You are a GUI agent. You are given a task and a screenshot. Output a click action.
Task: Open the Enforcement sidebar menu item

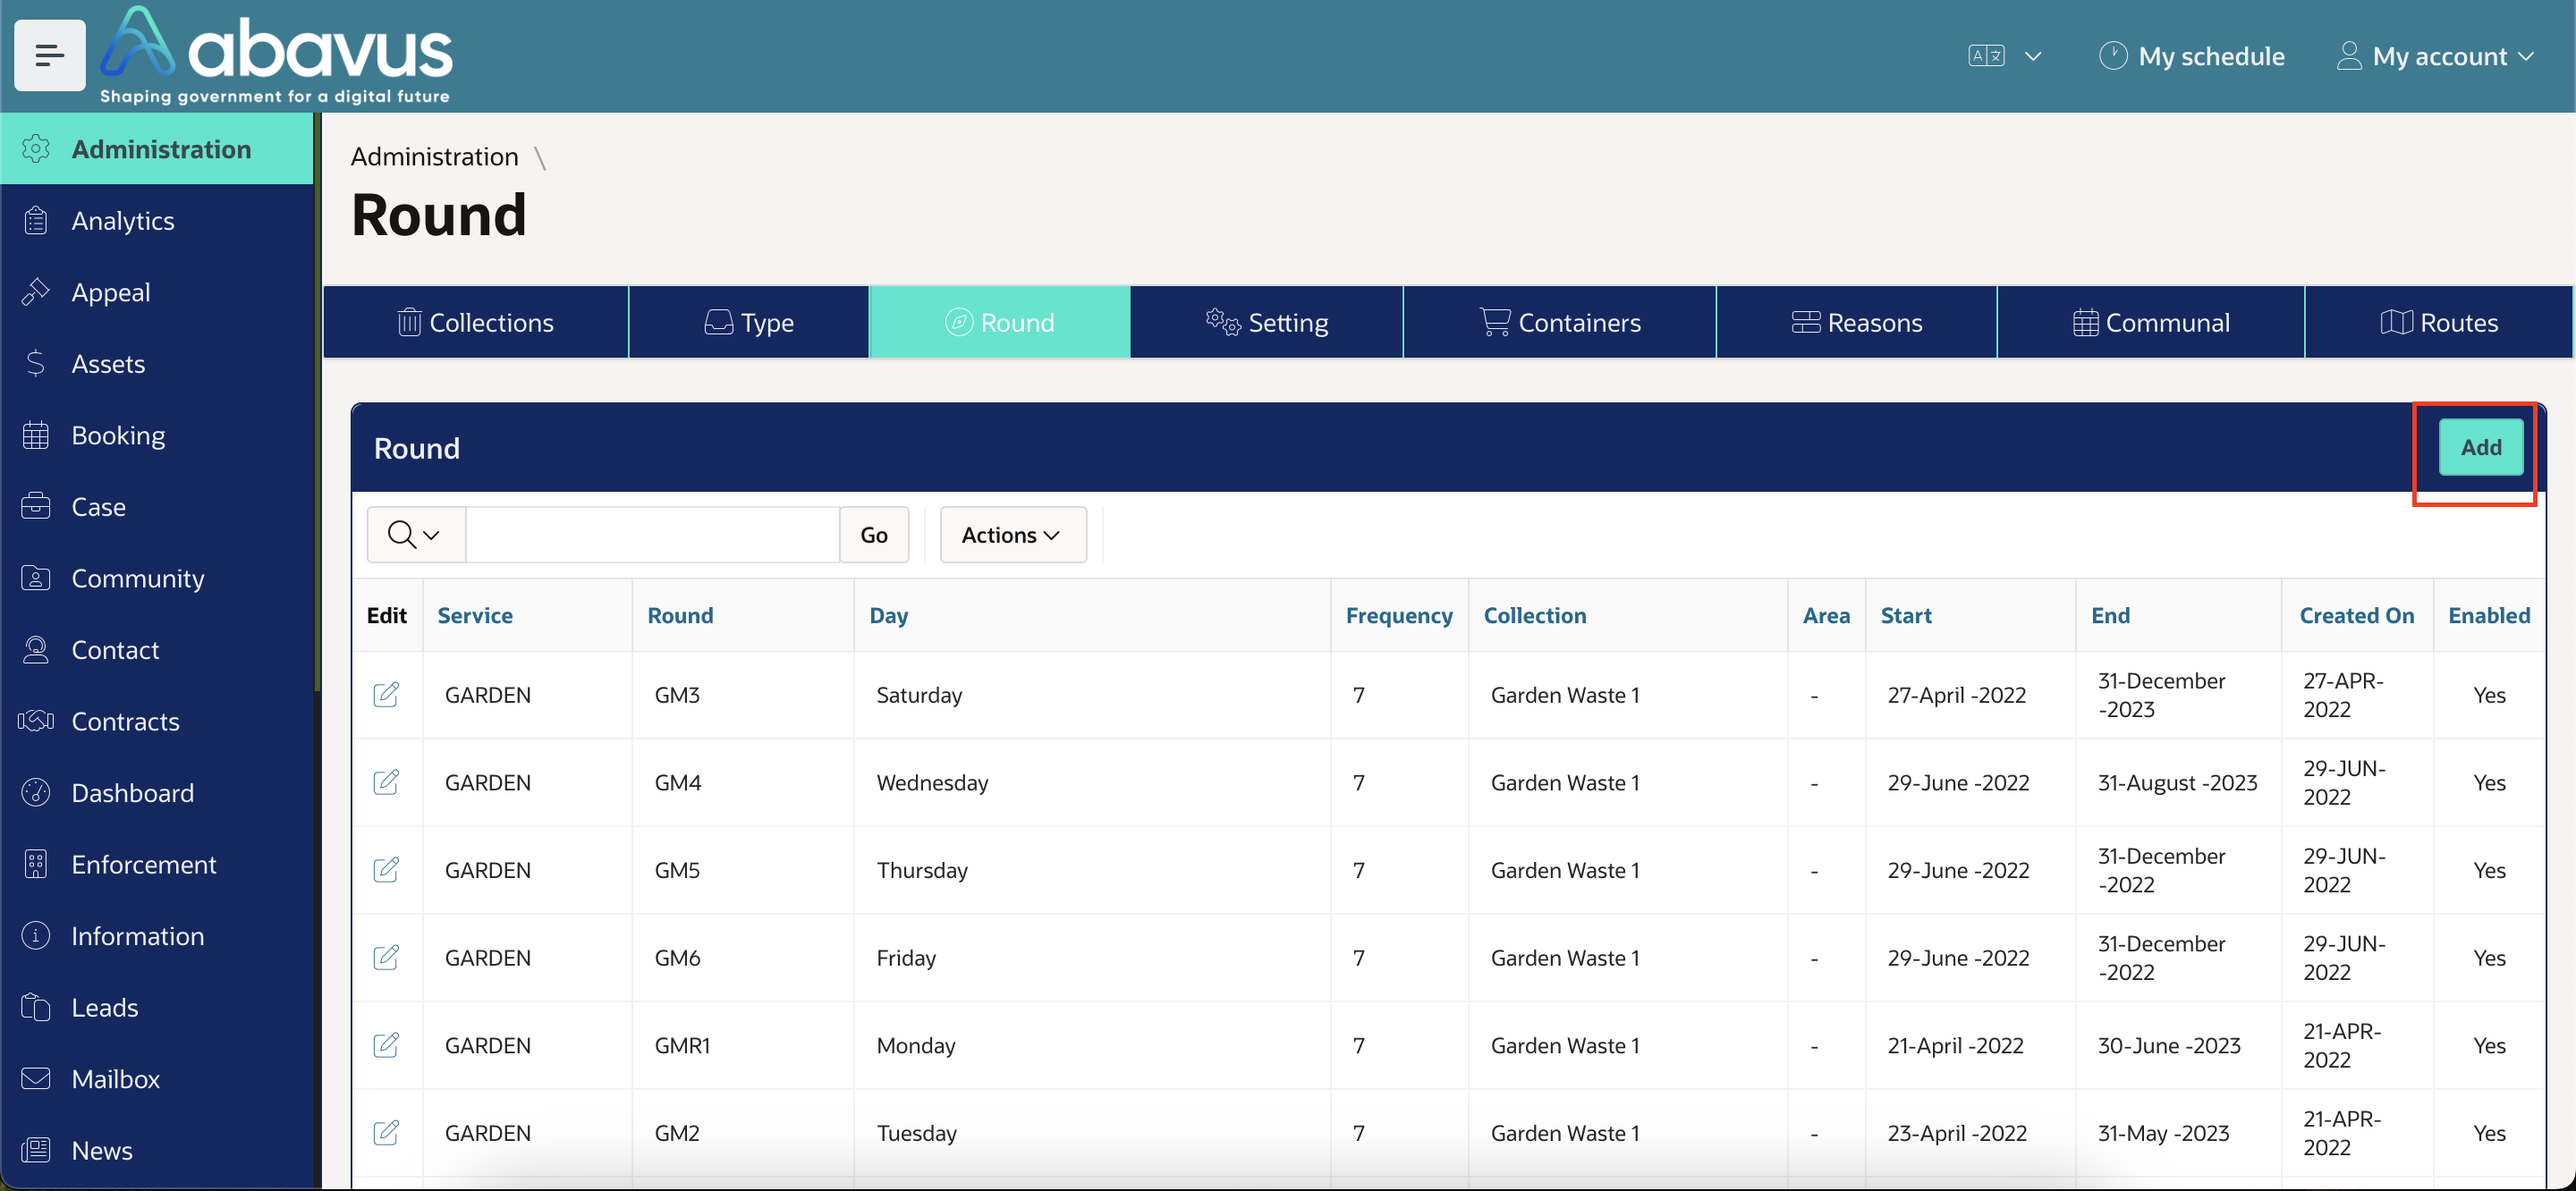157,864
